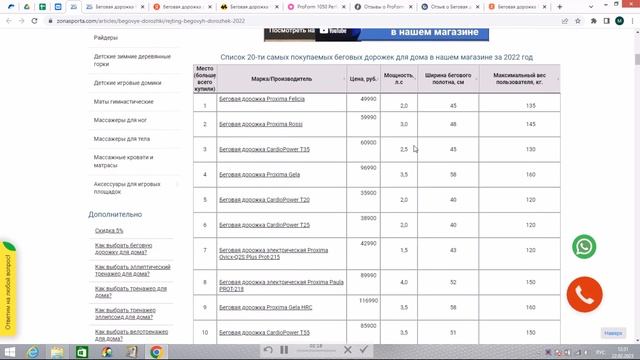Open the Маты гимнастические category
Viewport: 640px width, 360px height.
tap(124, 102)
